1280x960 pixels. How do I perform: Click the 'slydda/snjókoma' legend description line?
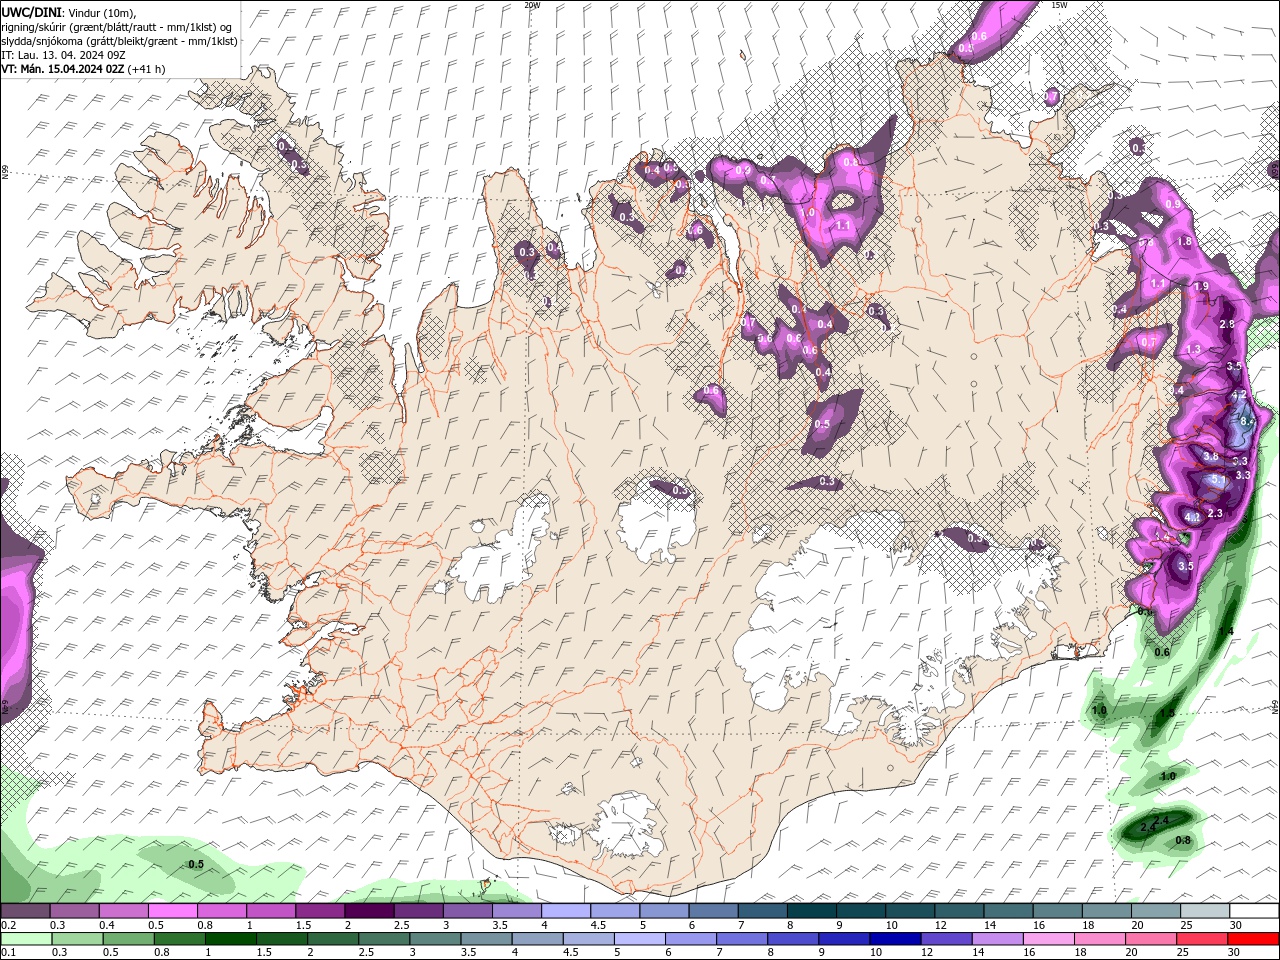[x=119, y=41]
